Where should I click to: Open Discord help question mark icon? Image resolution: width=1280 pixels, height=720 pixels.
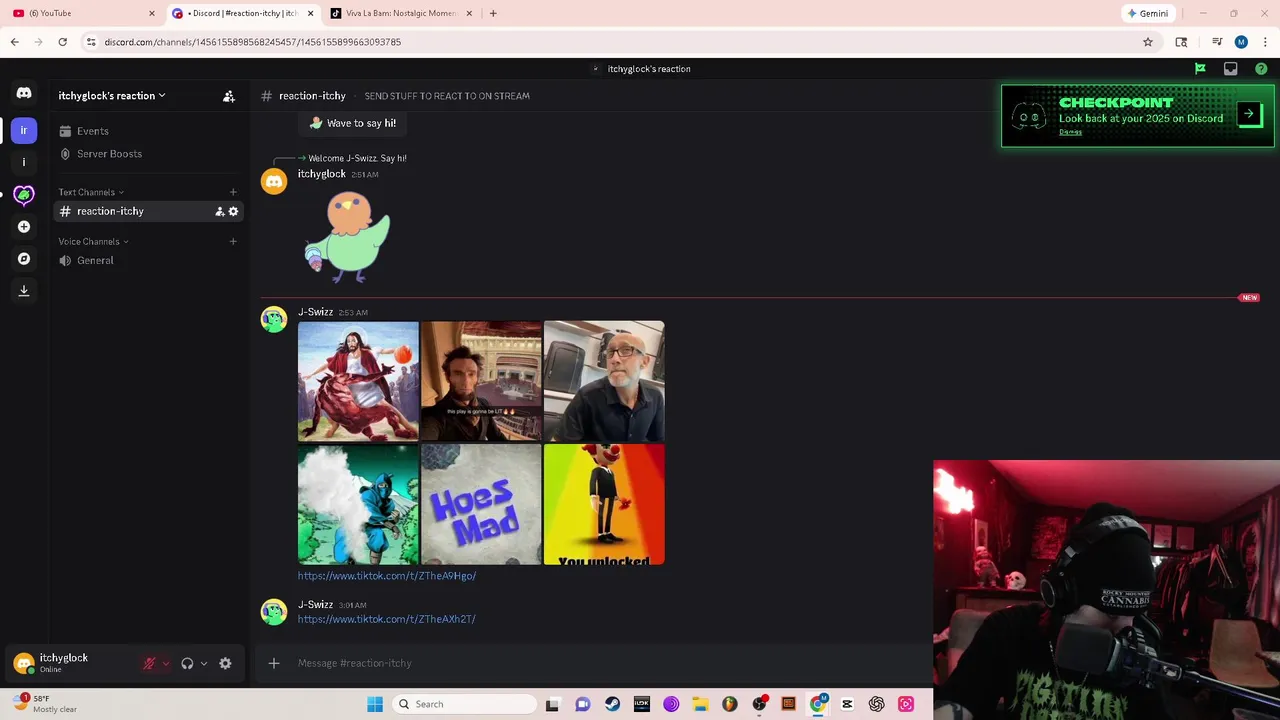click(1261, 69)
